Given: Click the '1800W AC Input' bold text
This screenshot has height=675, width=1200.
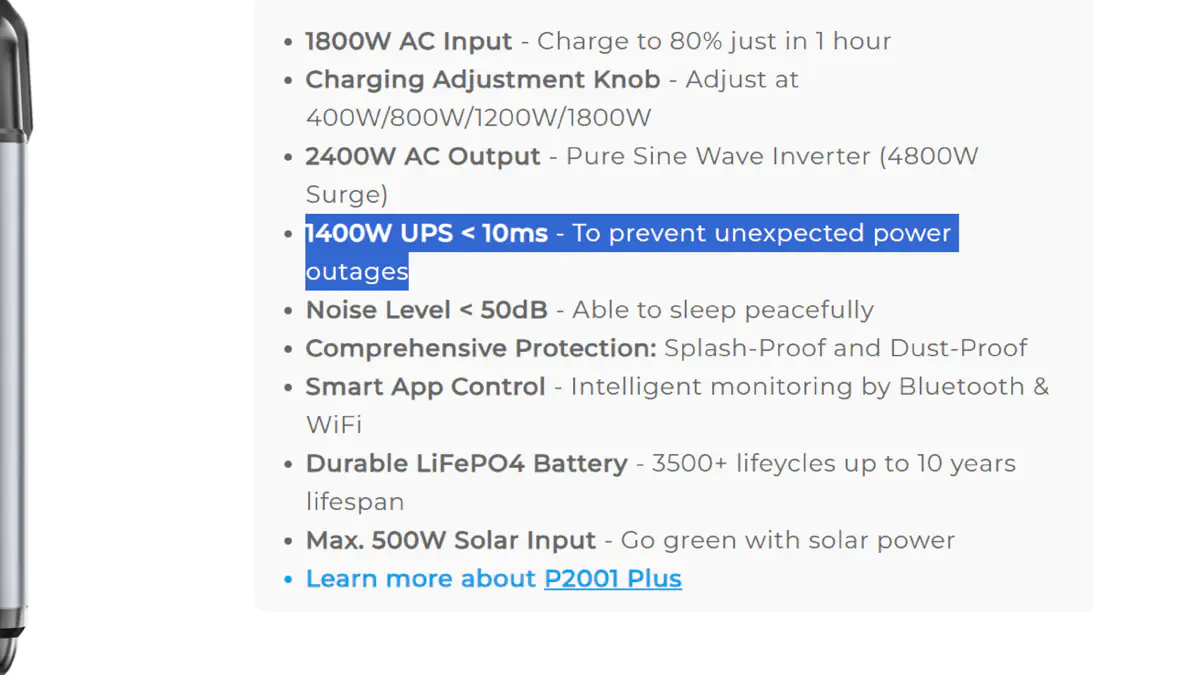Looking at the screenshot, I should (409, 41).
